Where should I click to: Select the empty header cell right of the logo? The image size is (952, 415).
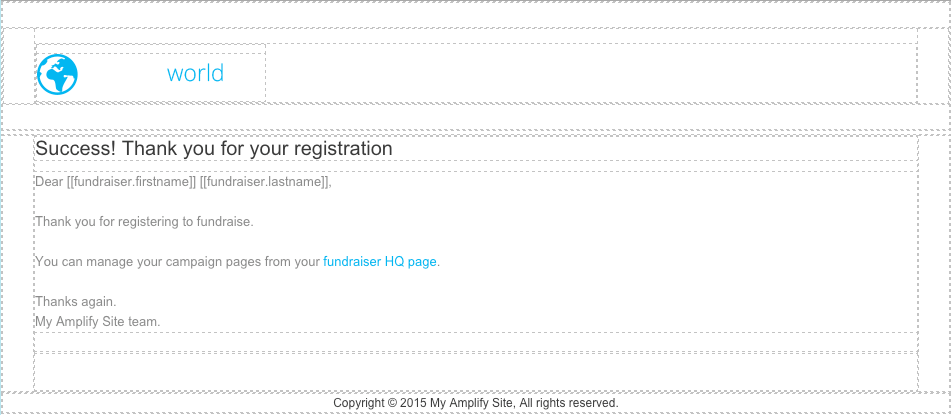point(591,73)
